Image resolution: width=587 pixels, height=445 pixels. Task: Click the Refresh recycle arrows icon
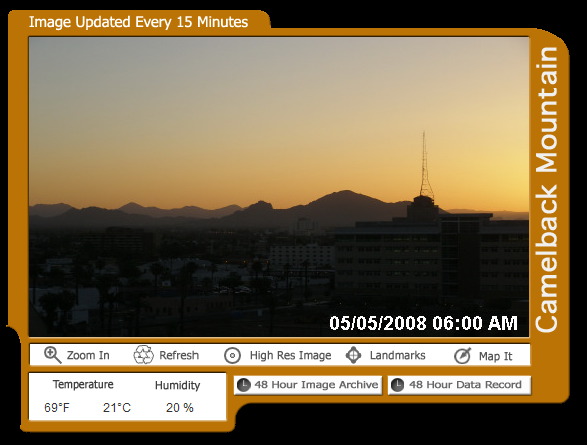pos(143,355)
